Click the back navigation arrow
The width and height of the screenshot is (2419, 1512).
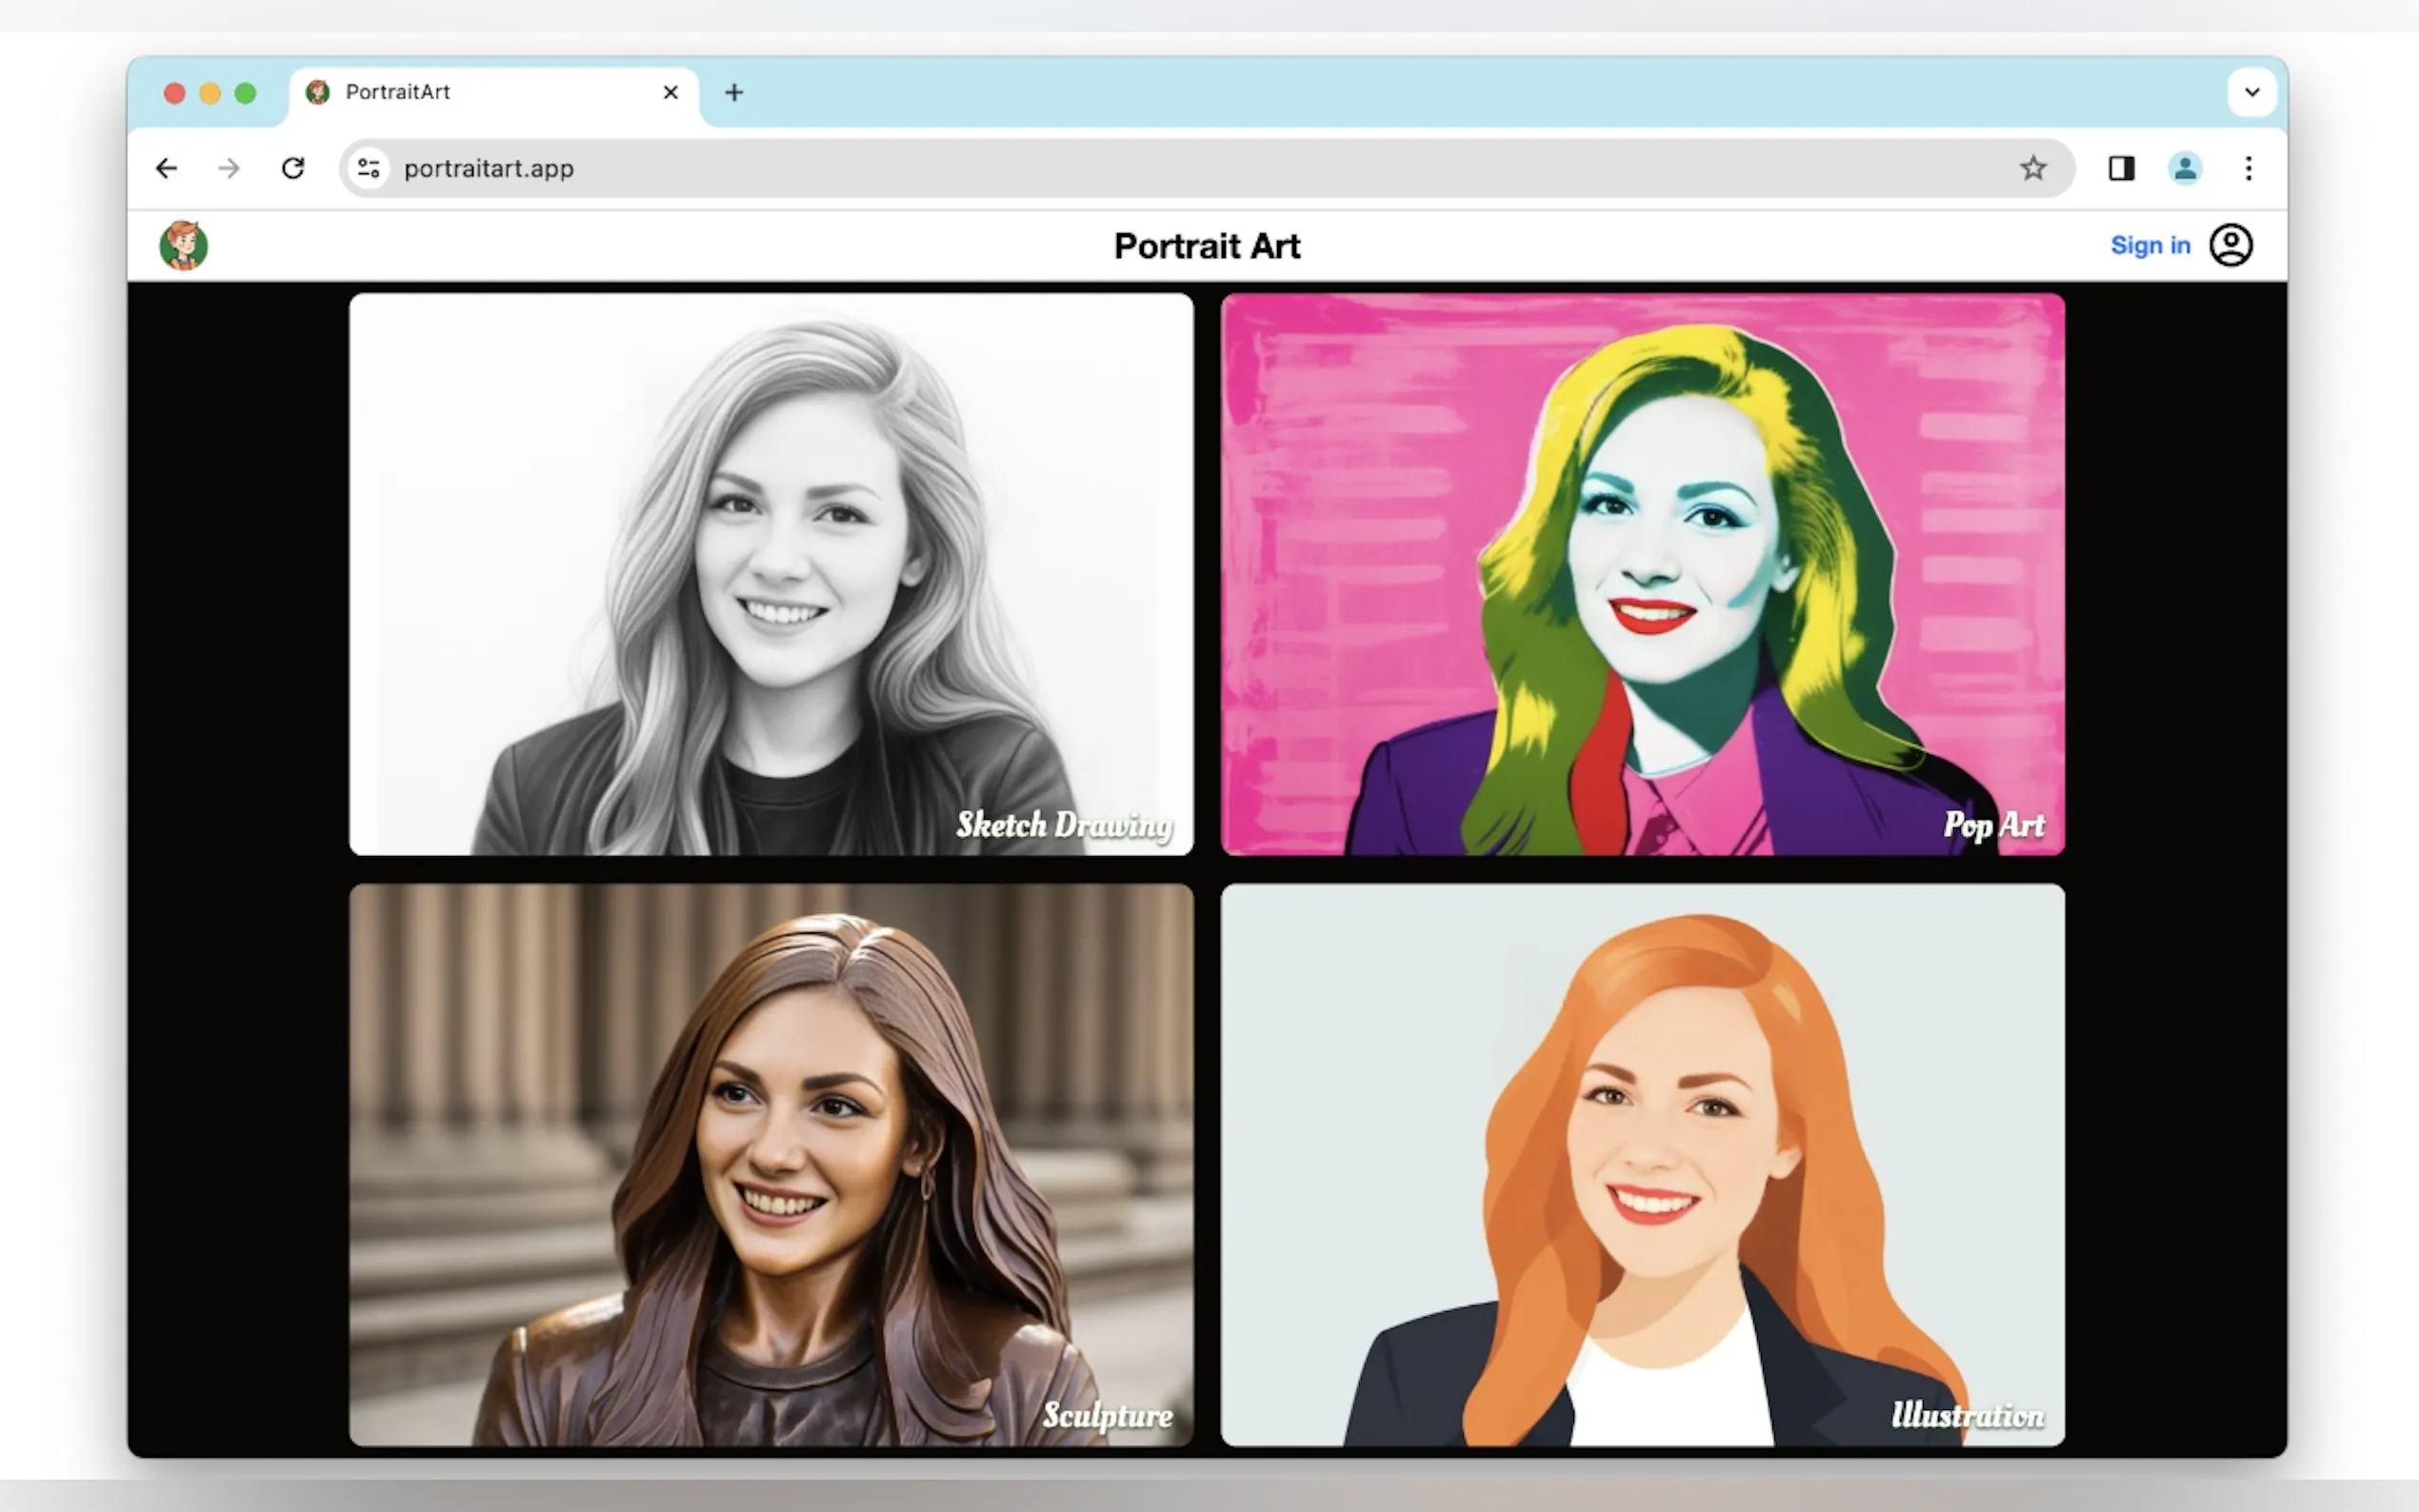[x=166, y=168]
